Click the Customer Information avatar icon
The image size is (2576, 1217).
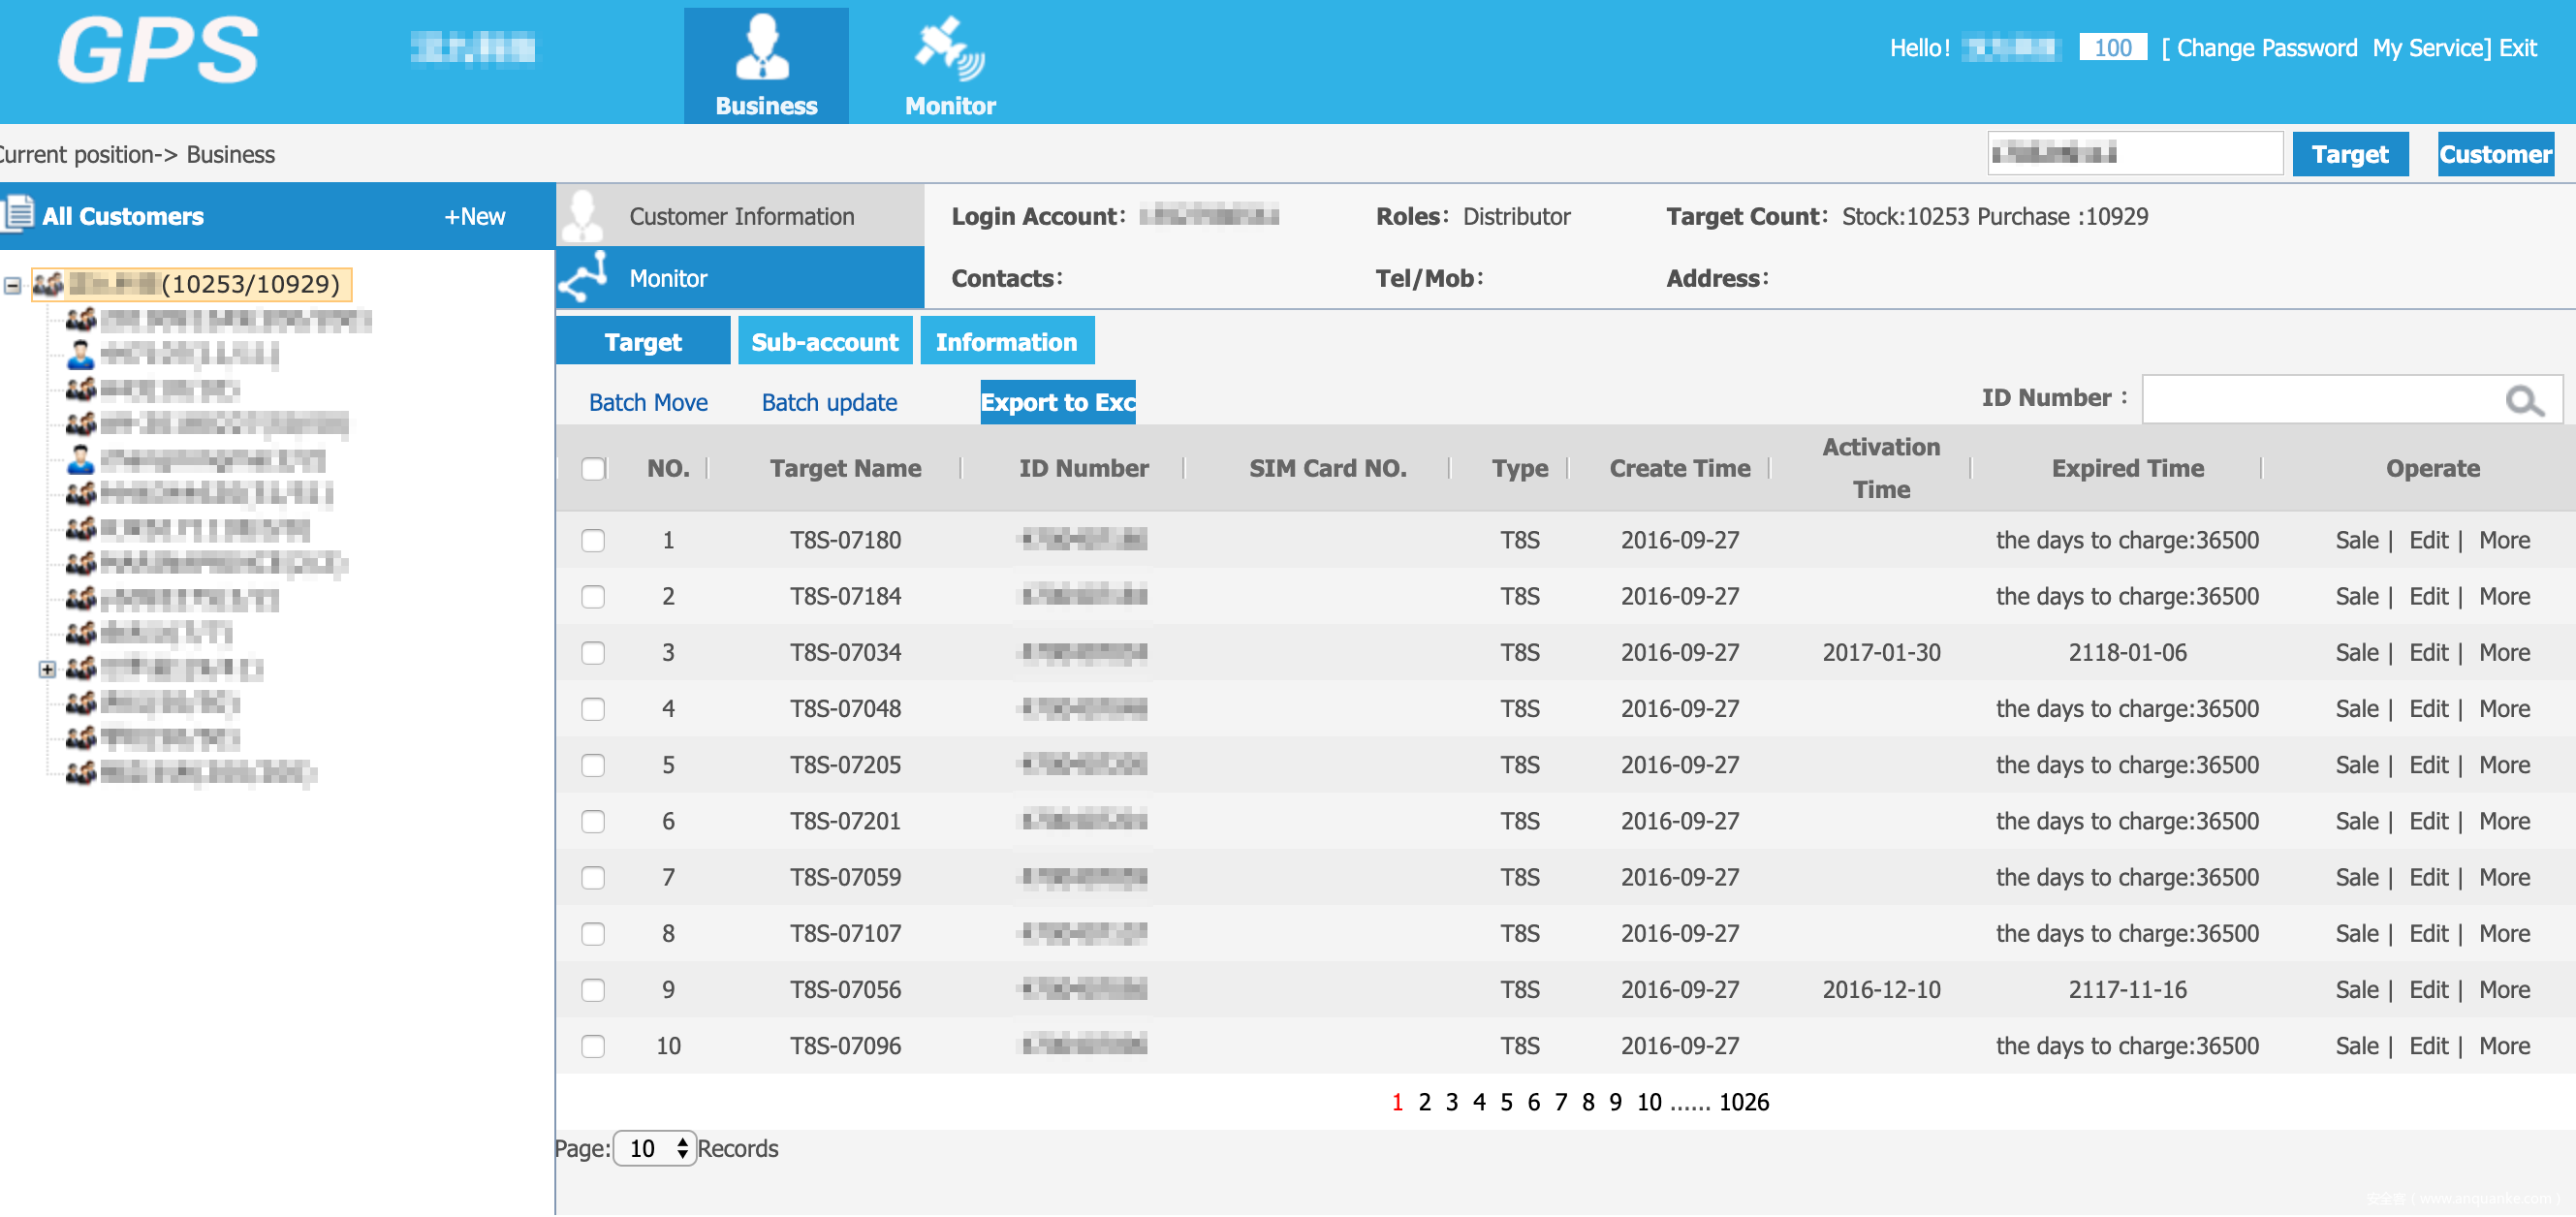(583, 215)
